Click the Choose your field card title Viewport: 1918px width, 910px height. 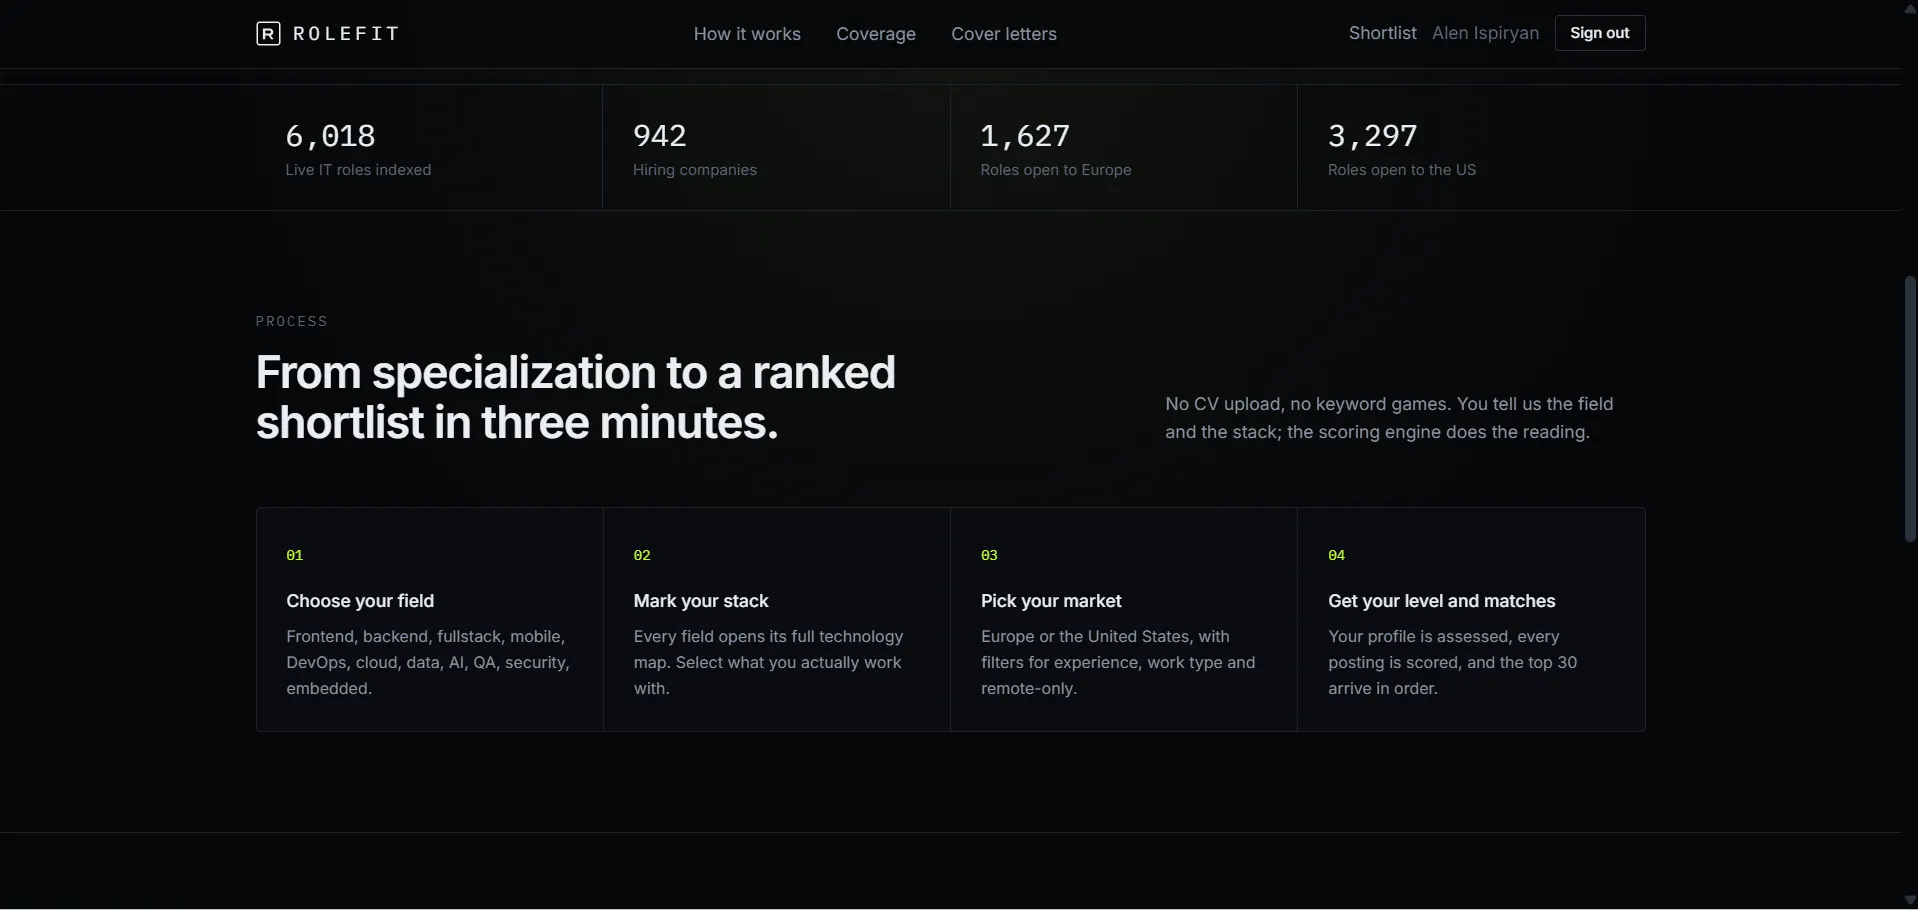coord(360,601)
